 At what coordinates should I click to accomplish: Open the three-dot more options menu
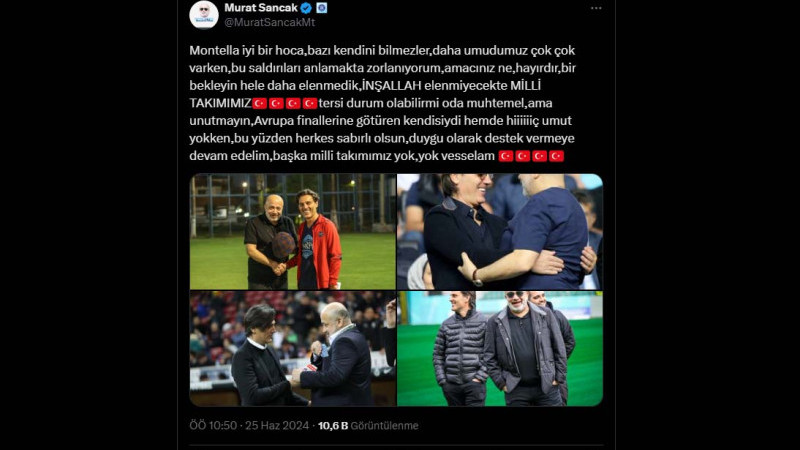[x=596, y=8]
